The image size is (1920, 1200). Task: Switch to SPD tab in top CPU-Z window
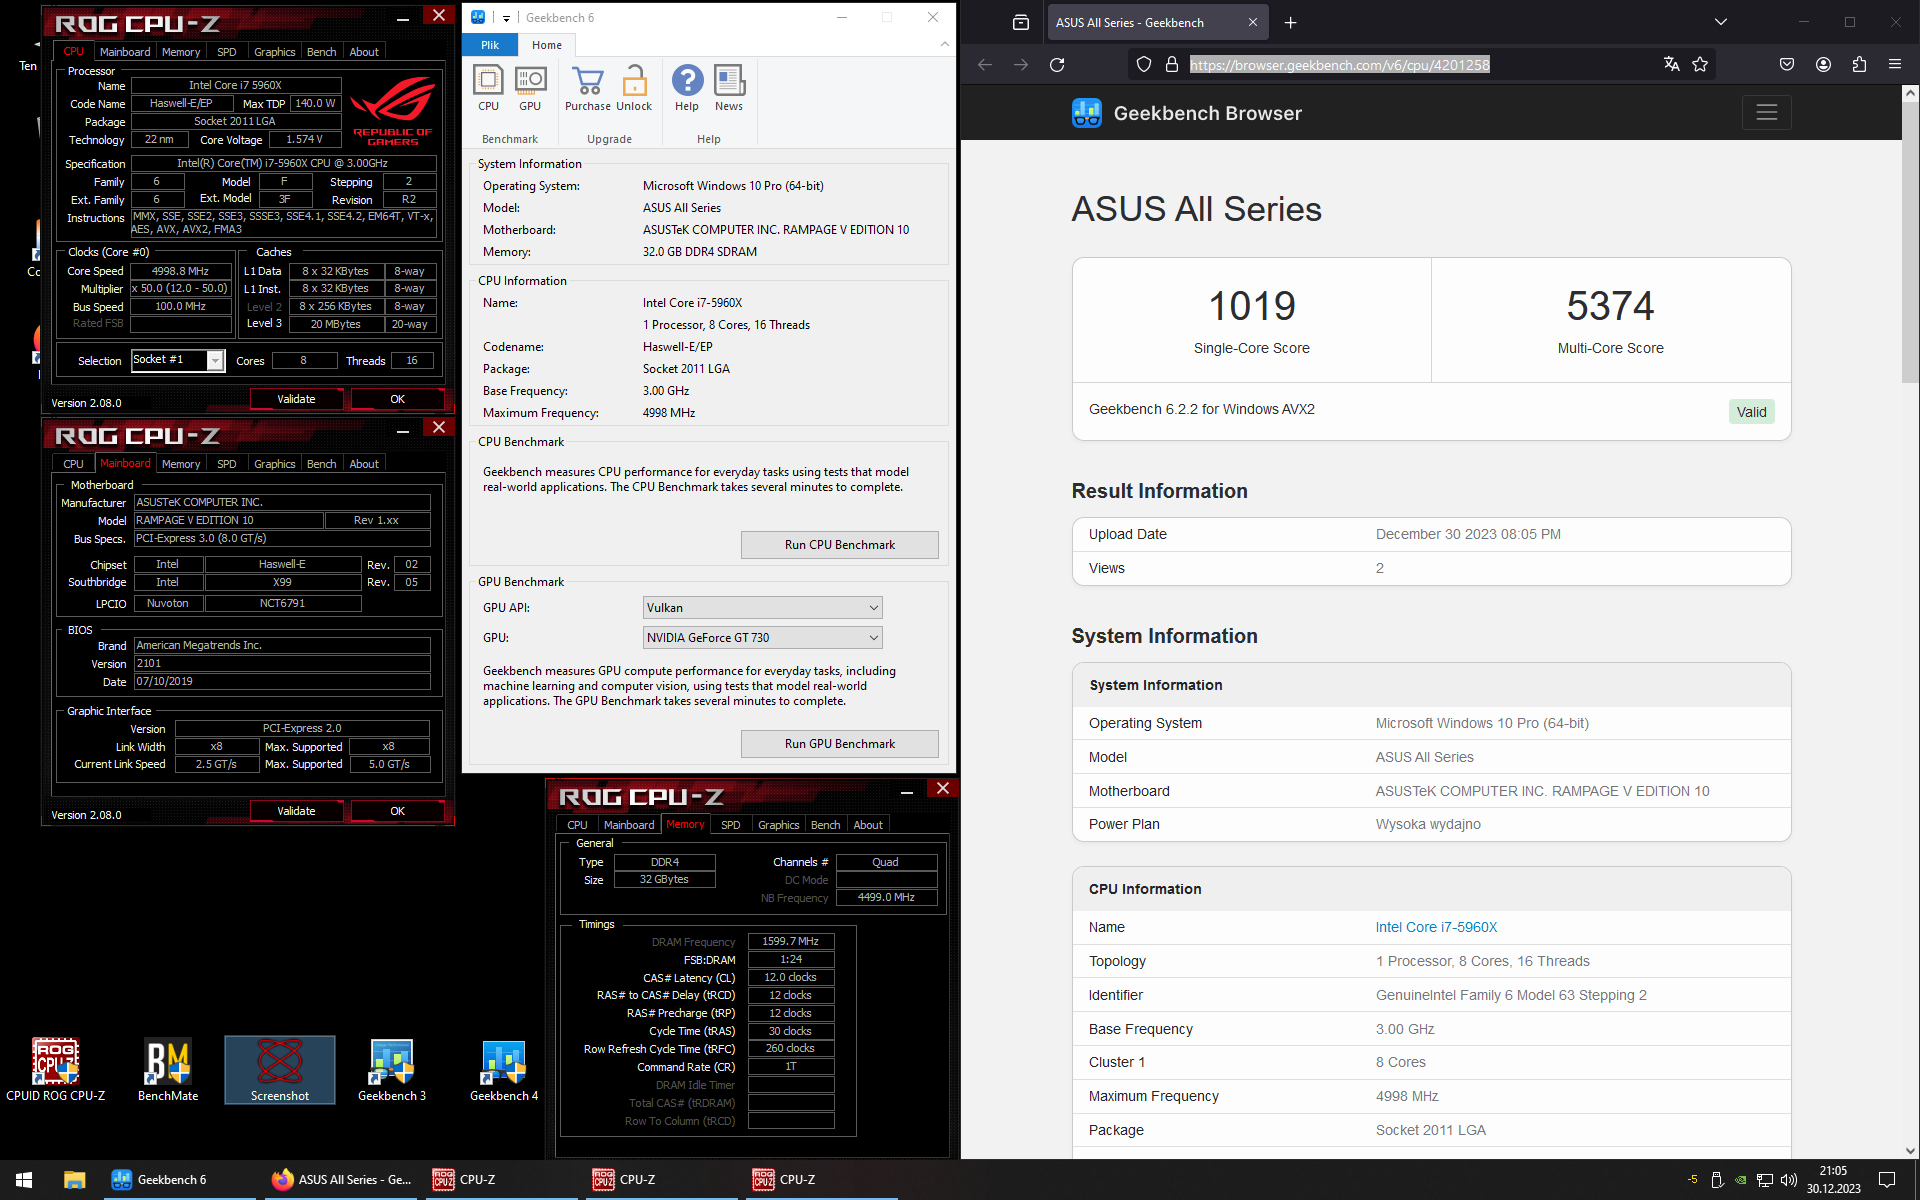tap(227, 52)
